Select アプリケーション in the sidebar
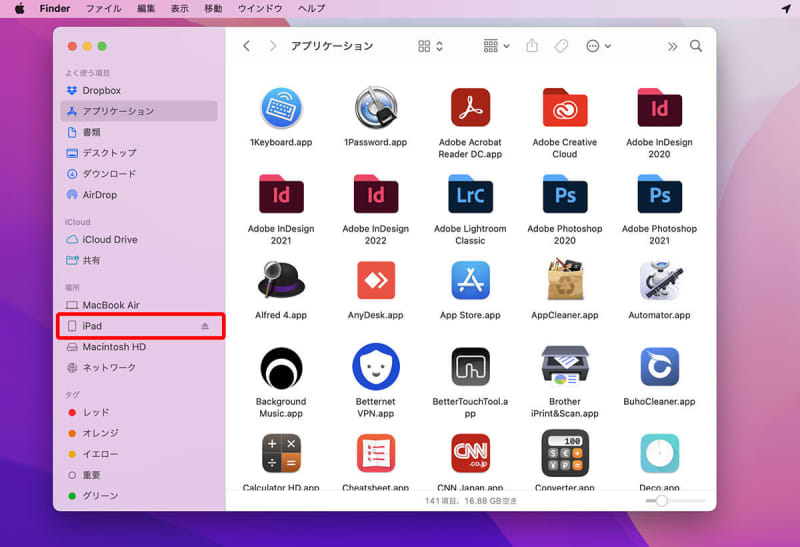 pos(139,111)
